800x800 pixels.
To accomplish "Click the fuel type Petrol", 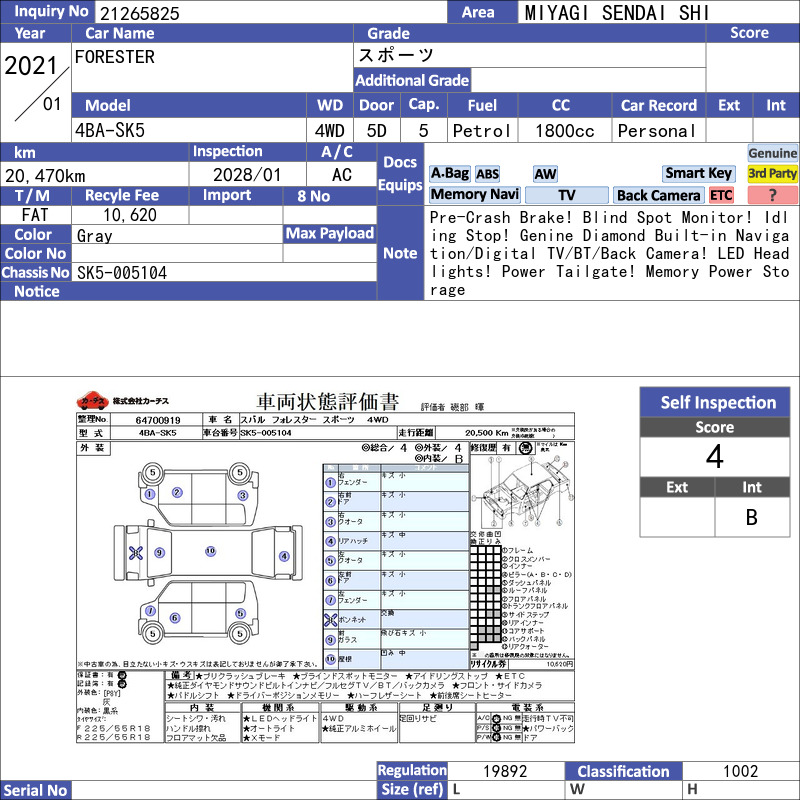I will point(482,131).
